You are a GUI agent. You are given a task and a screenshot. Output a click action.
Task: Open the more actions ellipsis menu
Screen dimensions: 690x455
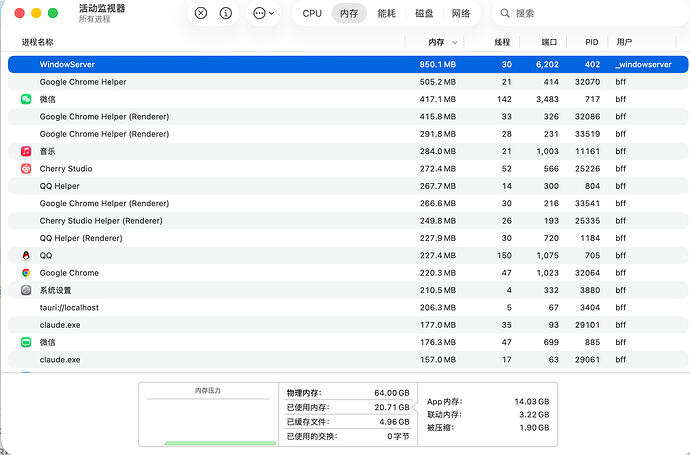(x=264, y=13)
